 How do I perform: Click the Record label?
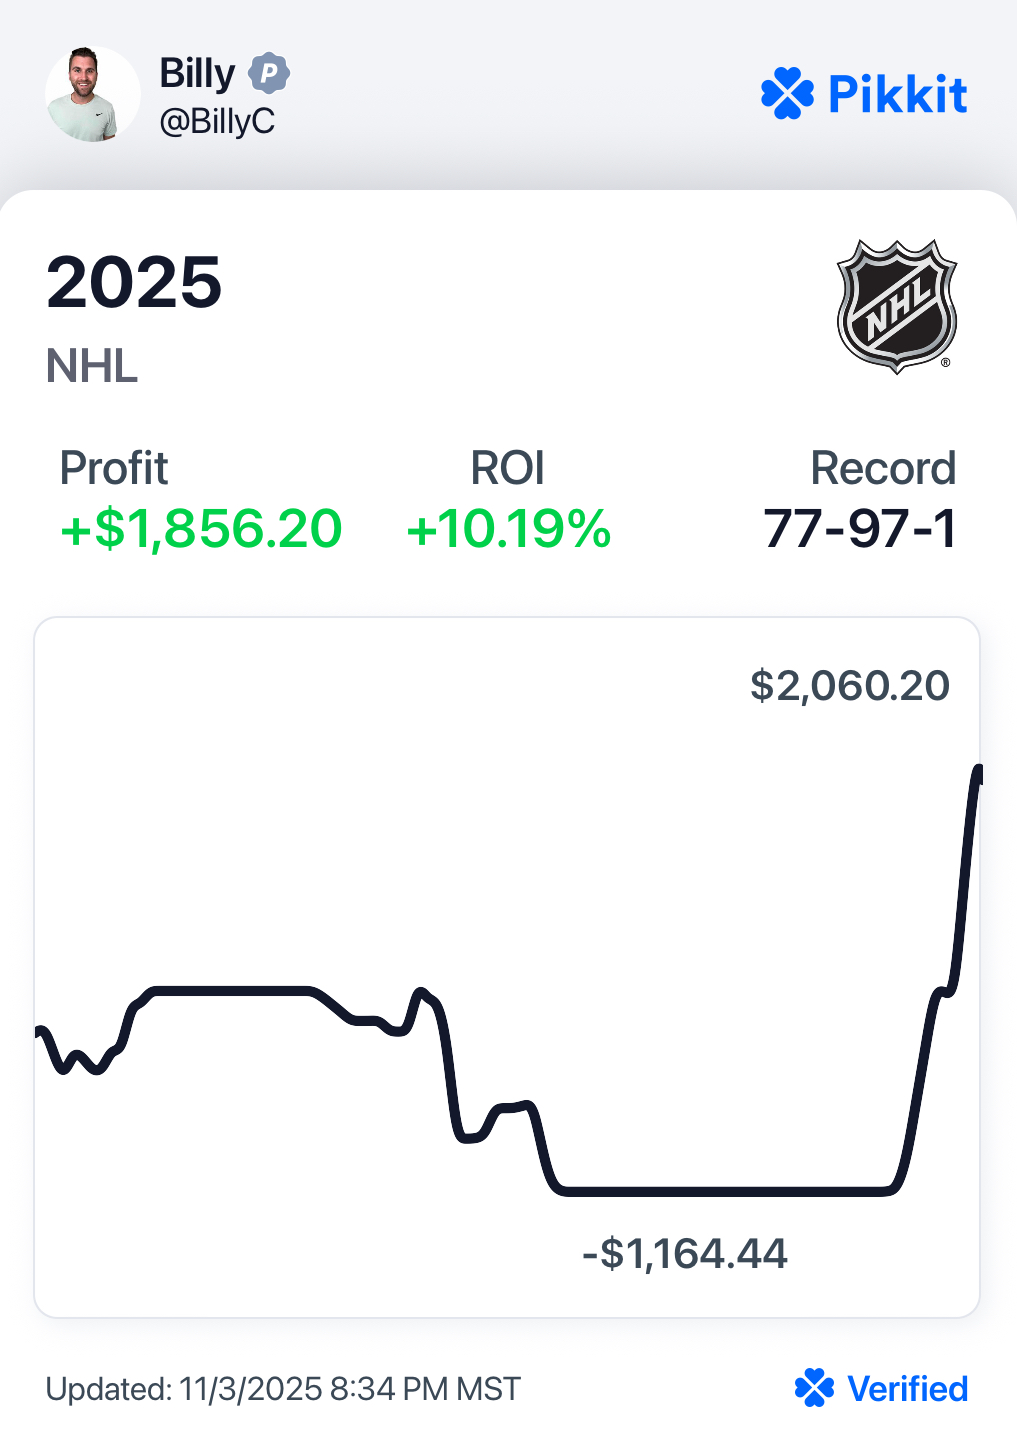coord(882,468)
